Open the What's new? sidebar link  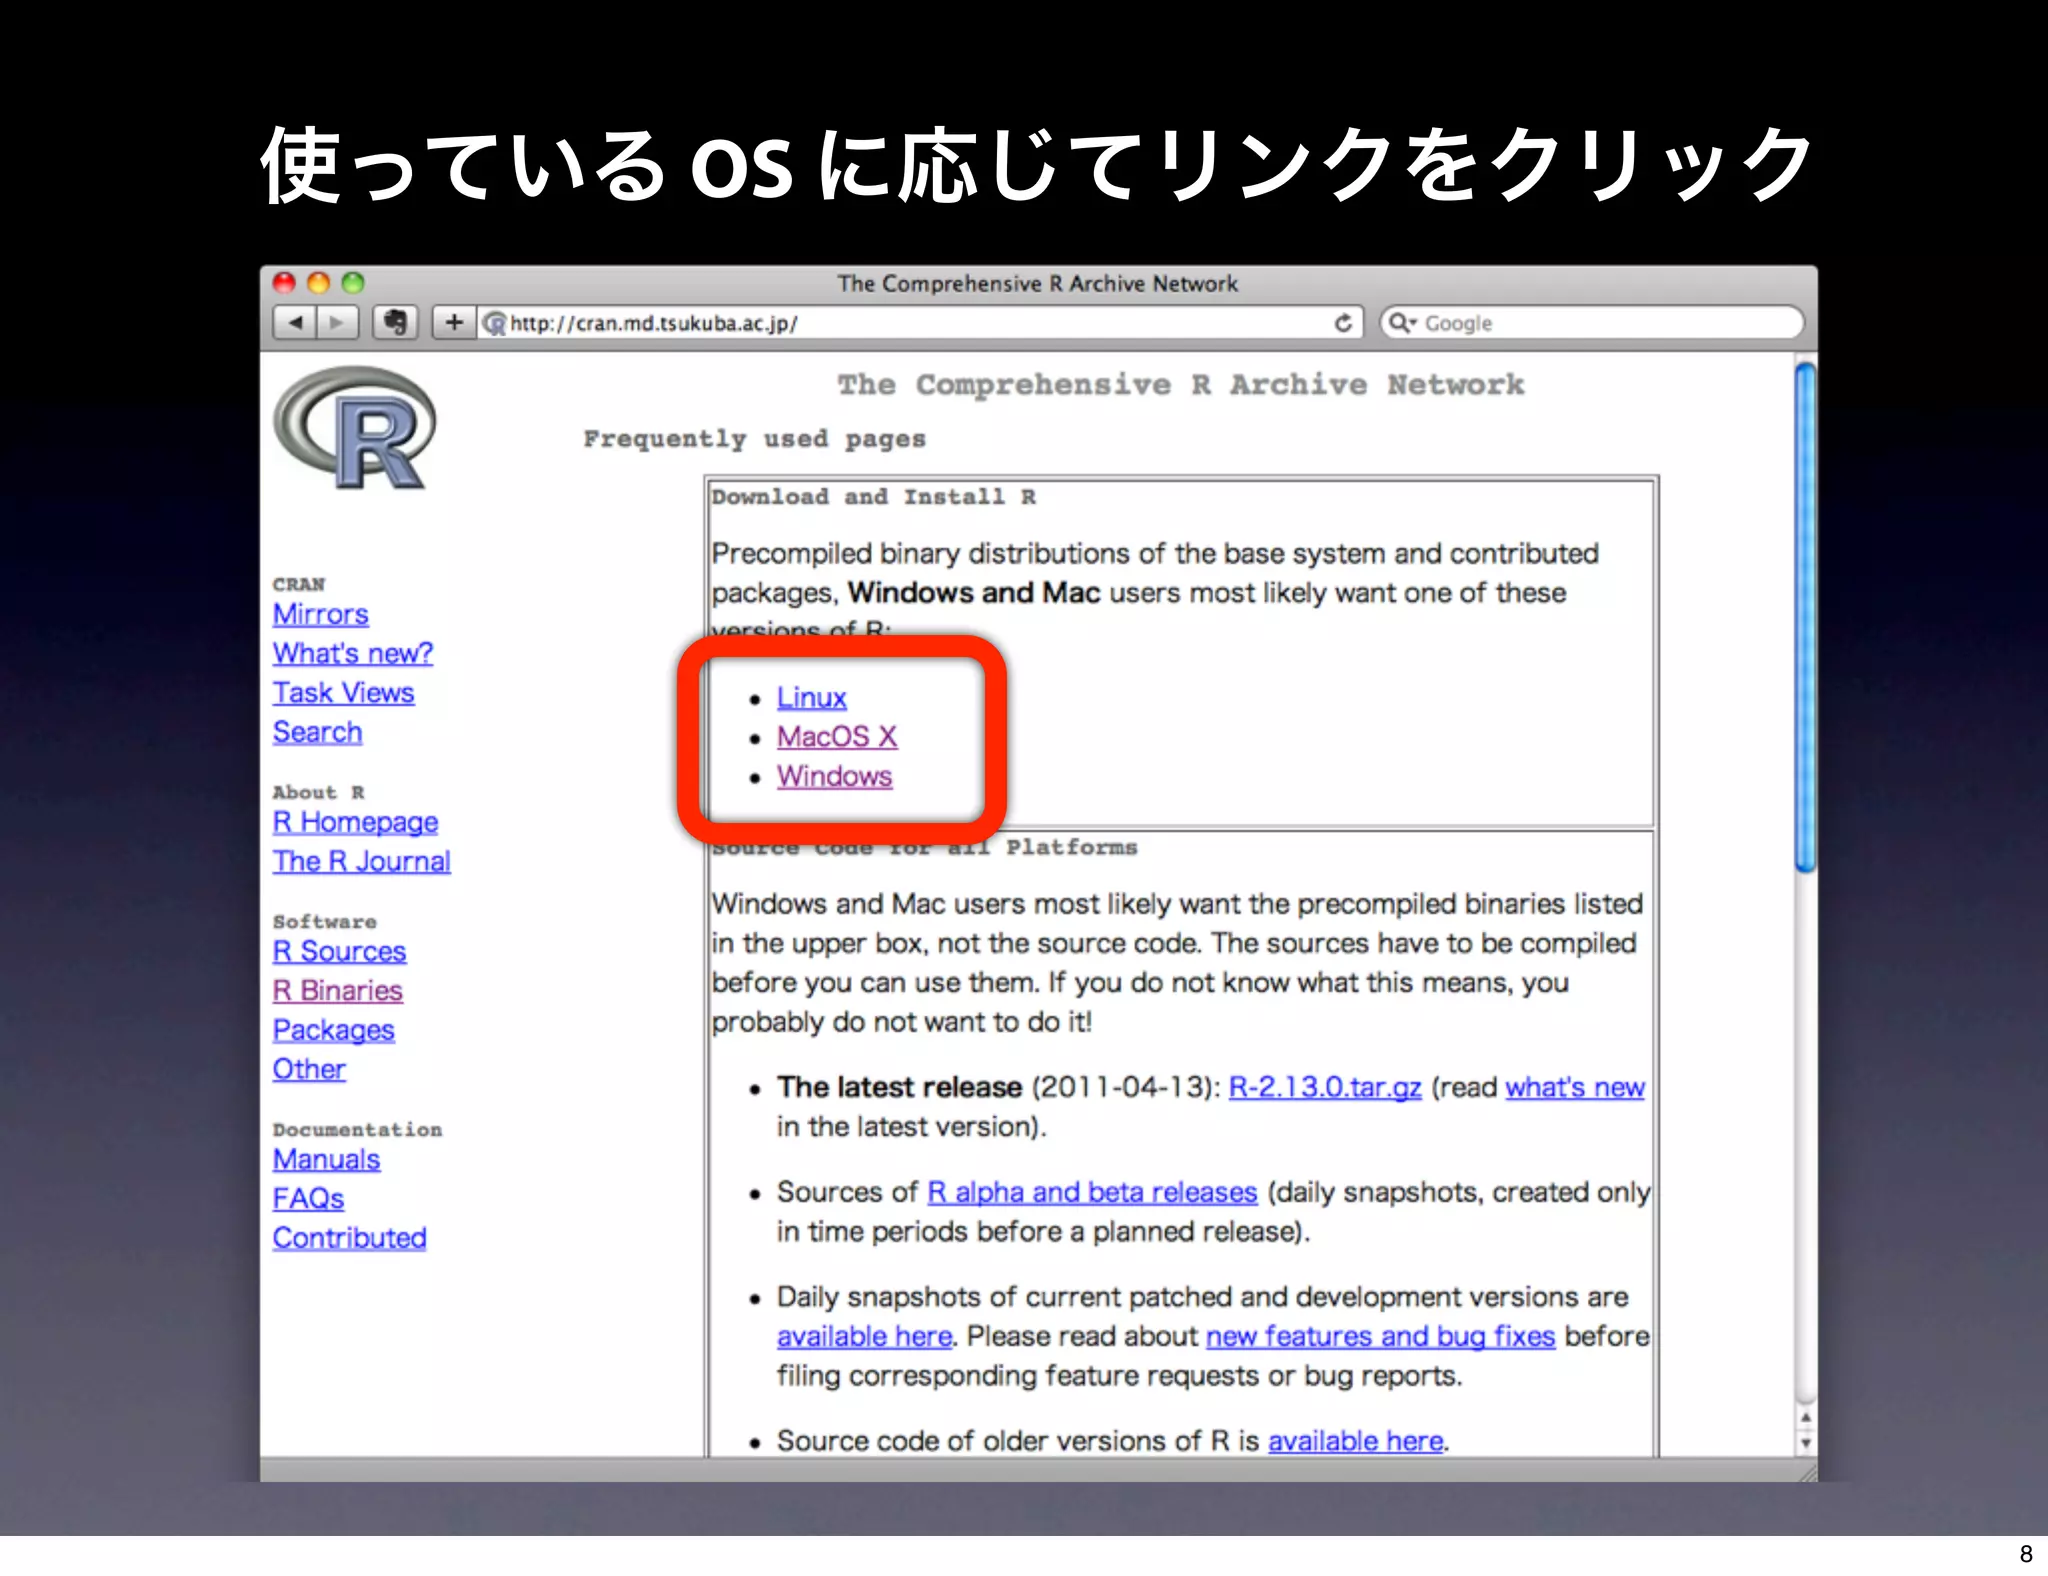click(x=353, y=653)
